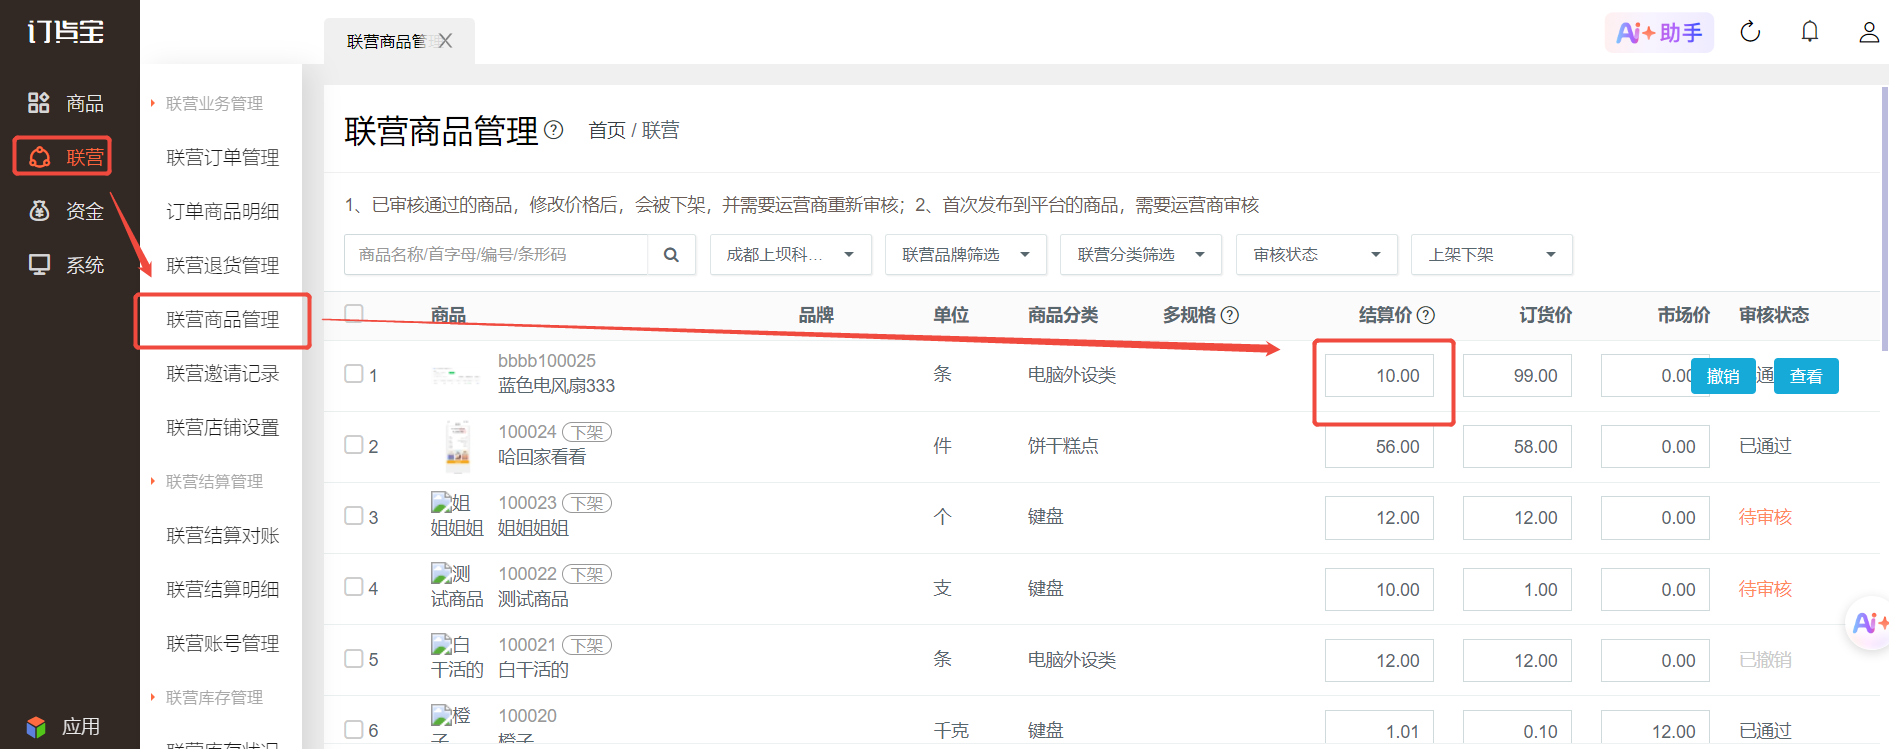Click the 结算价 field showing 56.00
1889x749 pixels.
(1379, 447)
